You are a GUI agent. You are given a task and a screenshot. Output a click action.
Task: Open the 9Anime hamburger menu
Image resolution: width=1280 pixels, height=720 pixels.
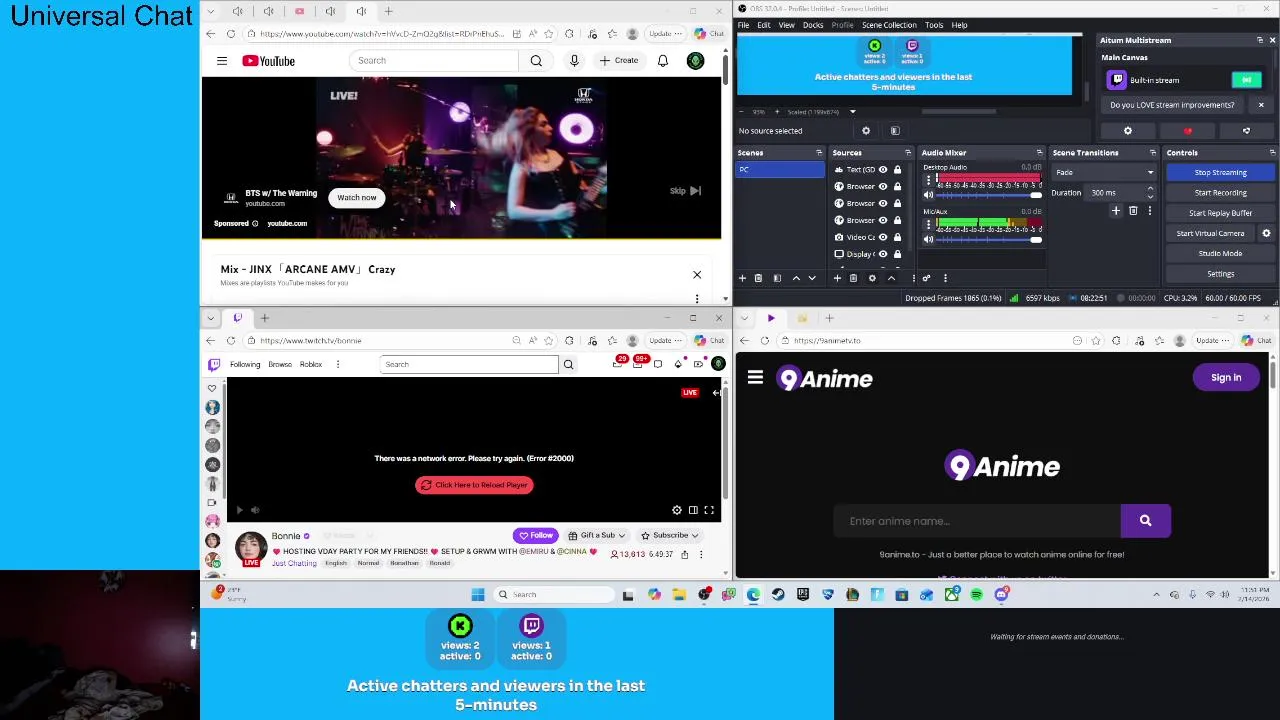coord(755,378)
